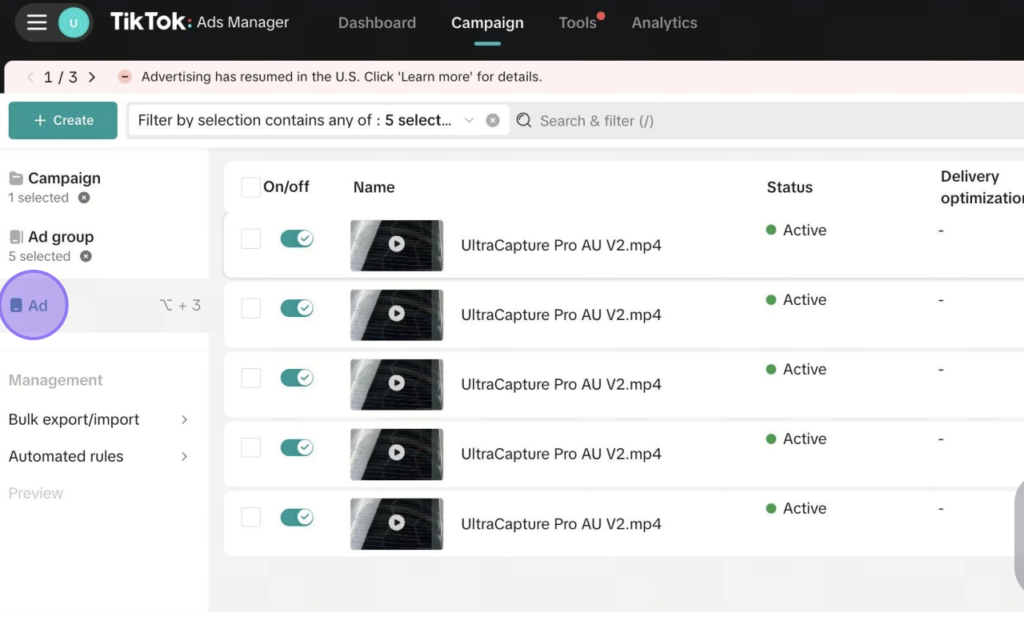Screen dimensions: 1024x621
Task: Click the Status column header
Action: point(790,187)
